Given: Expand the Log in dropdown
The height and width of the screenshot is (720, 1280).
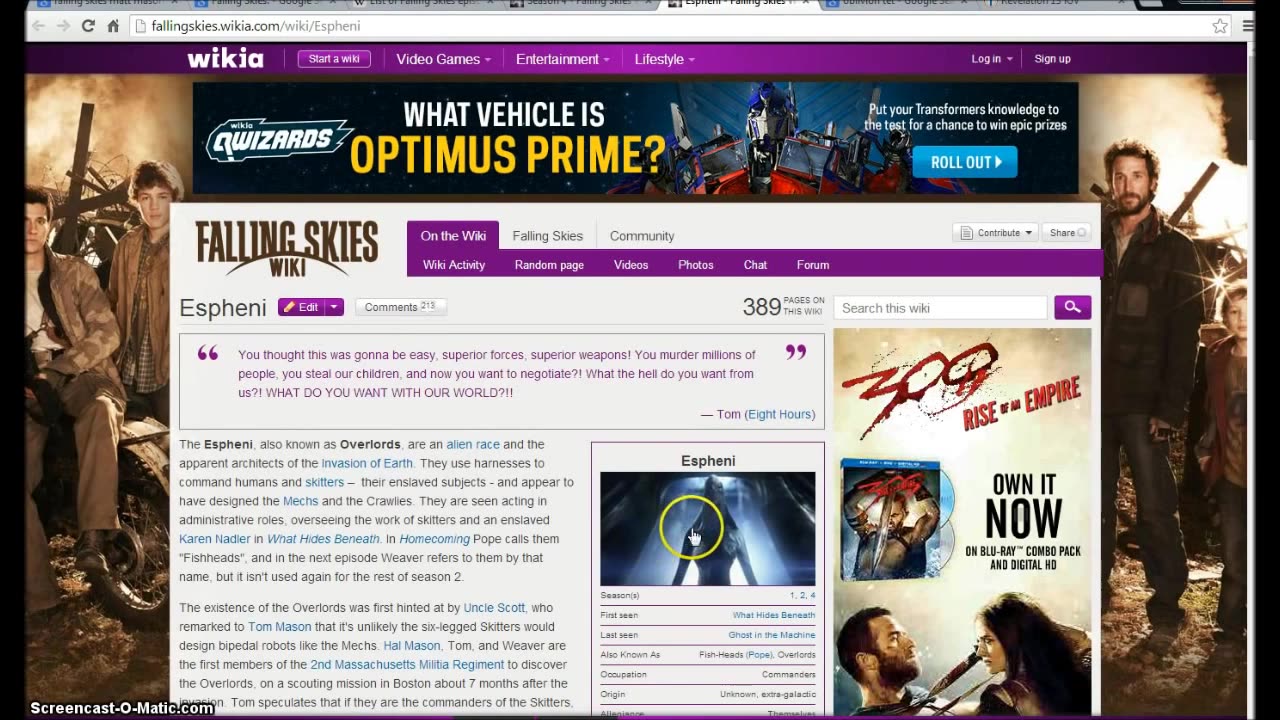Looking at the screenshot, I should pyautogui.click(x=991, y=59).
